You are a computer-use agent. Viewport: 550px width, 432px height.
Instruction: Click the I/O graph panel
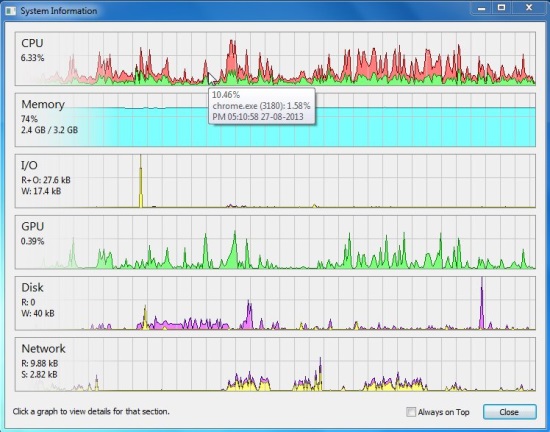275,181
